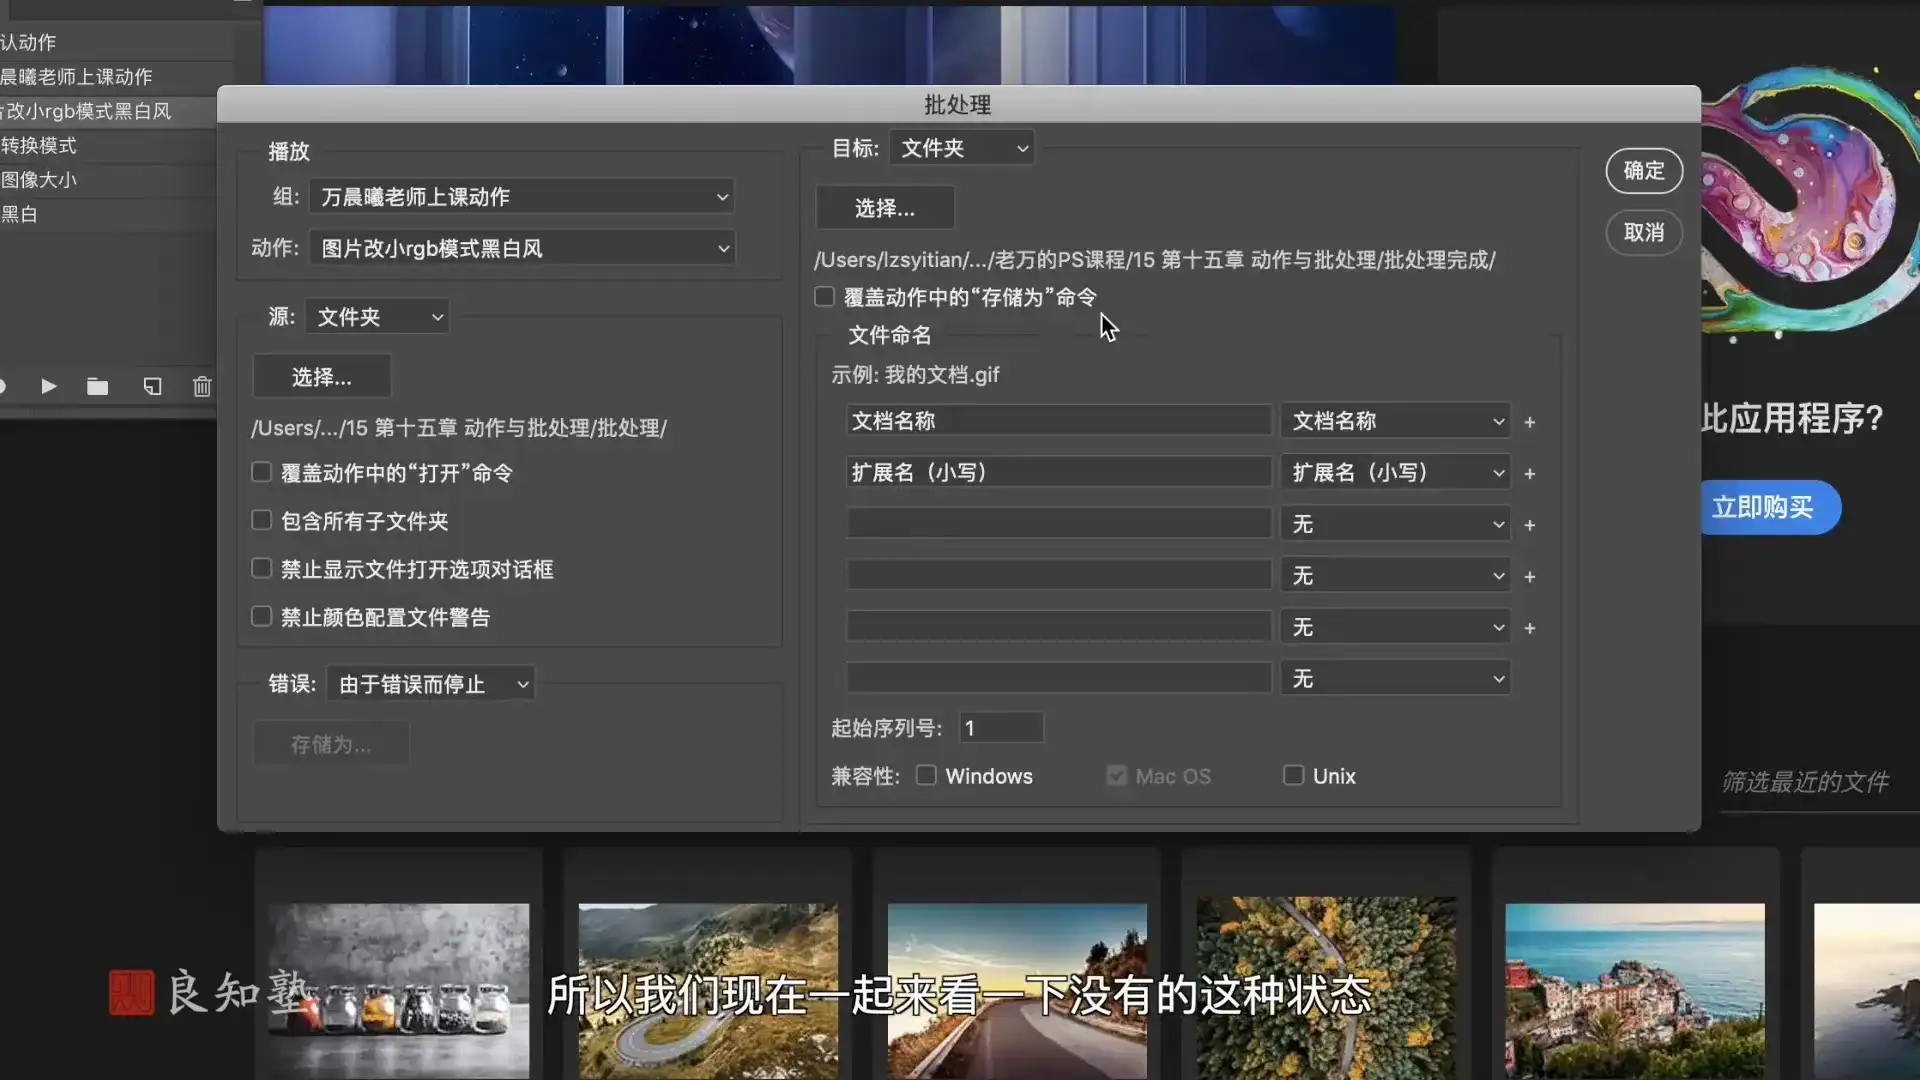Open the 组 actions group dropdown
The image size is (1920, 1080).
pyautogui.click(x=522, y=196)
